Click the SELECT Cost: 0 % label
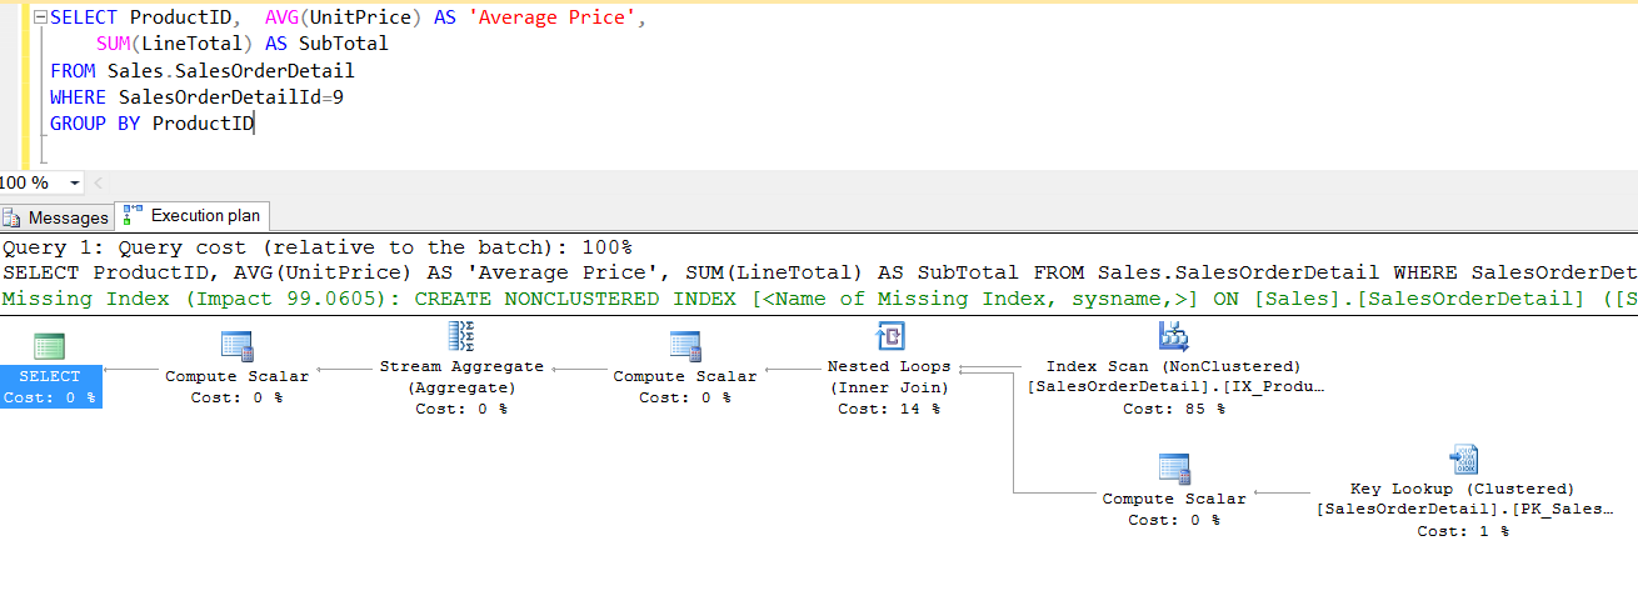 (x=49, y=397)
